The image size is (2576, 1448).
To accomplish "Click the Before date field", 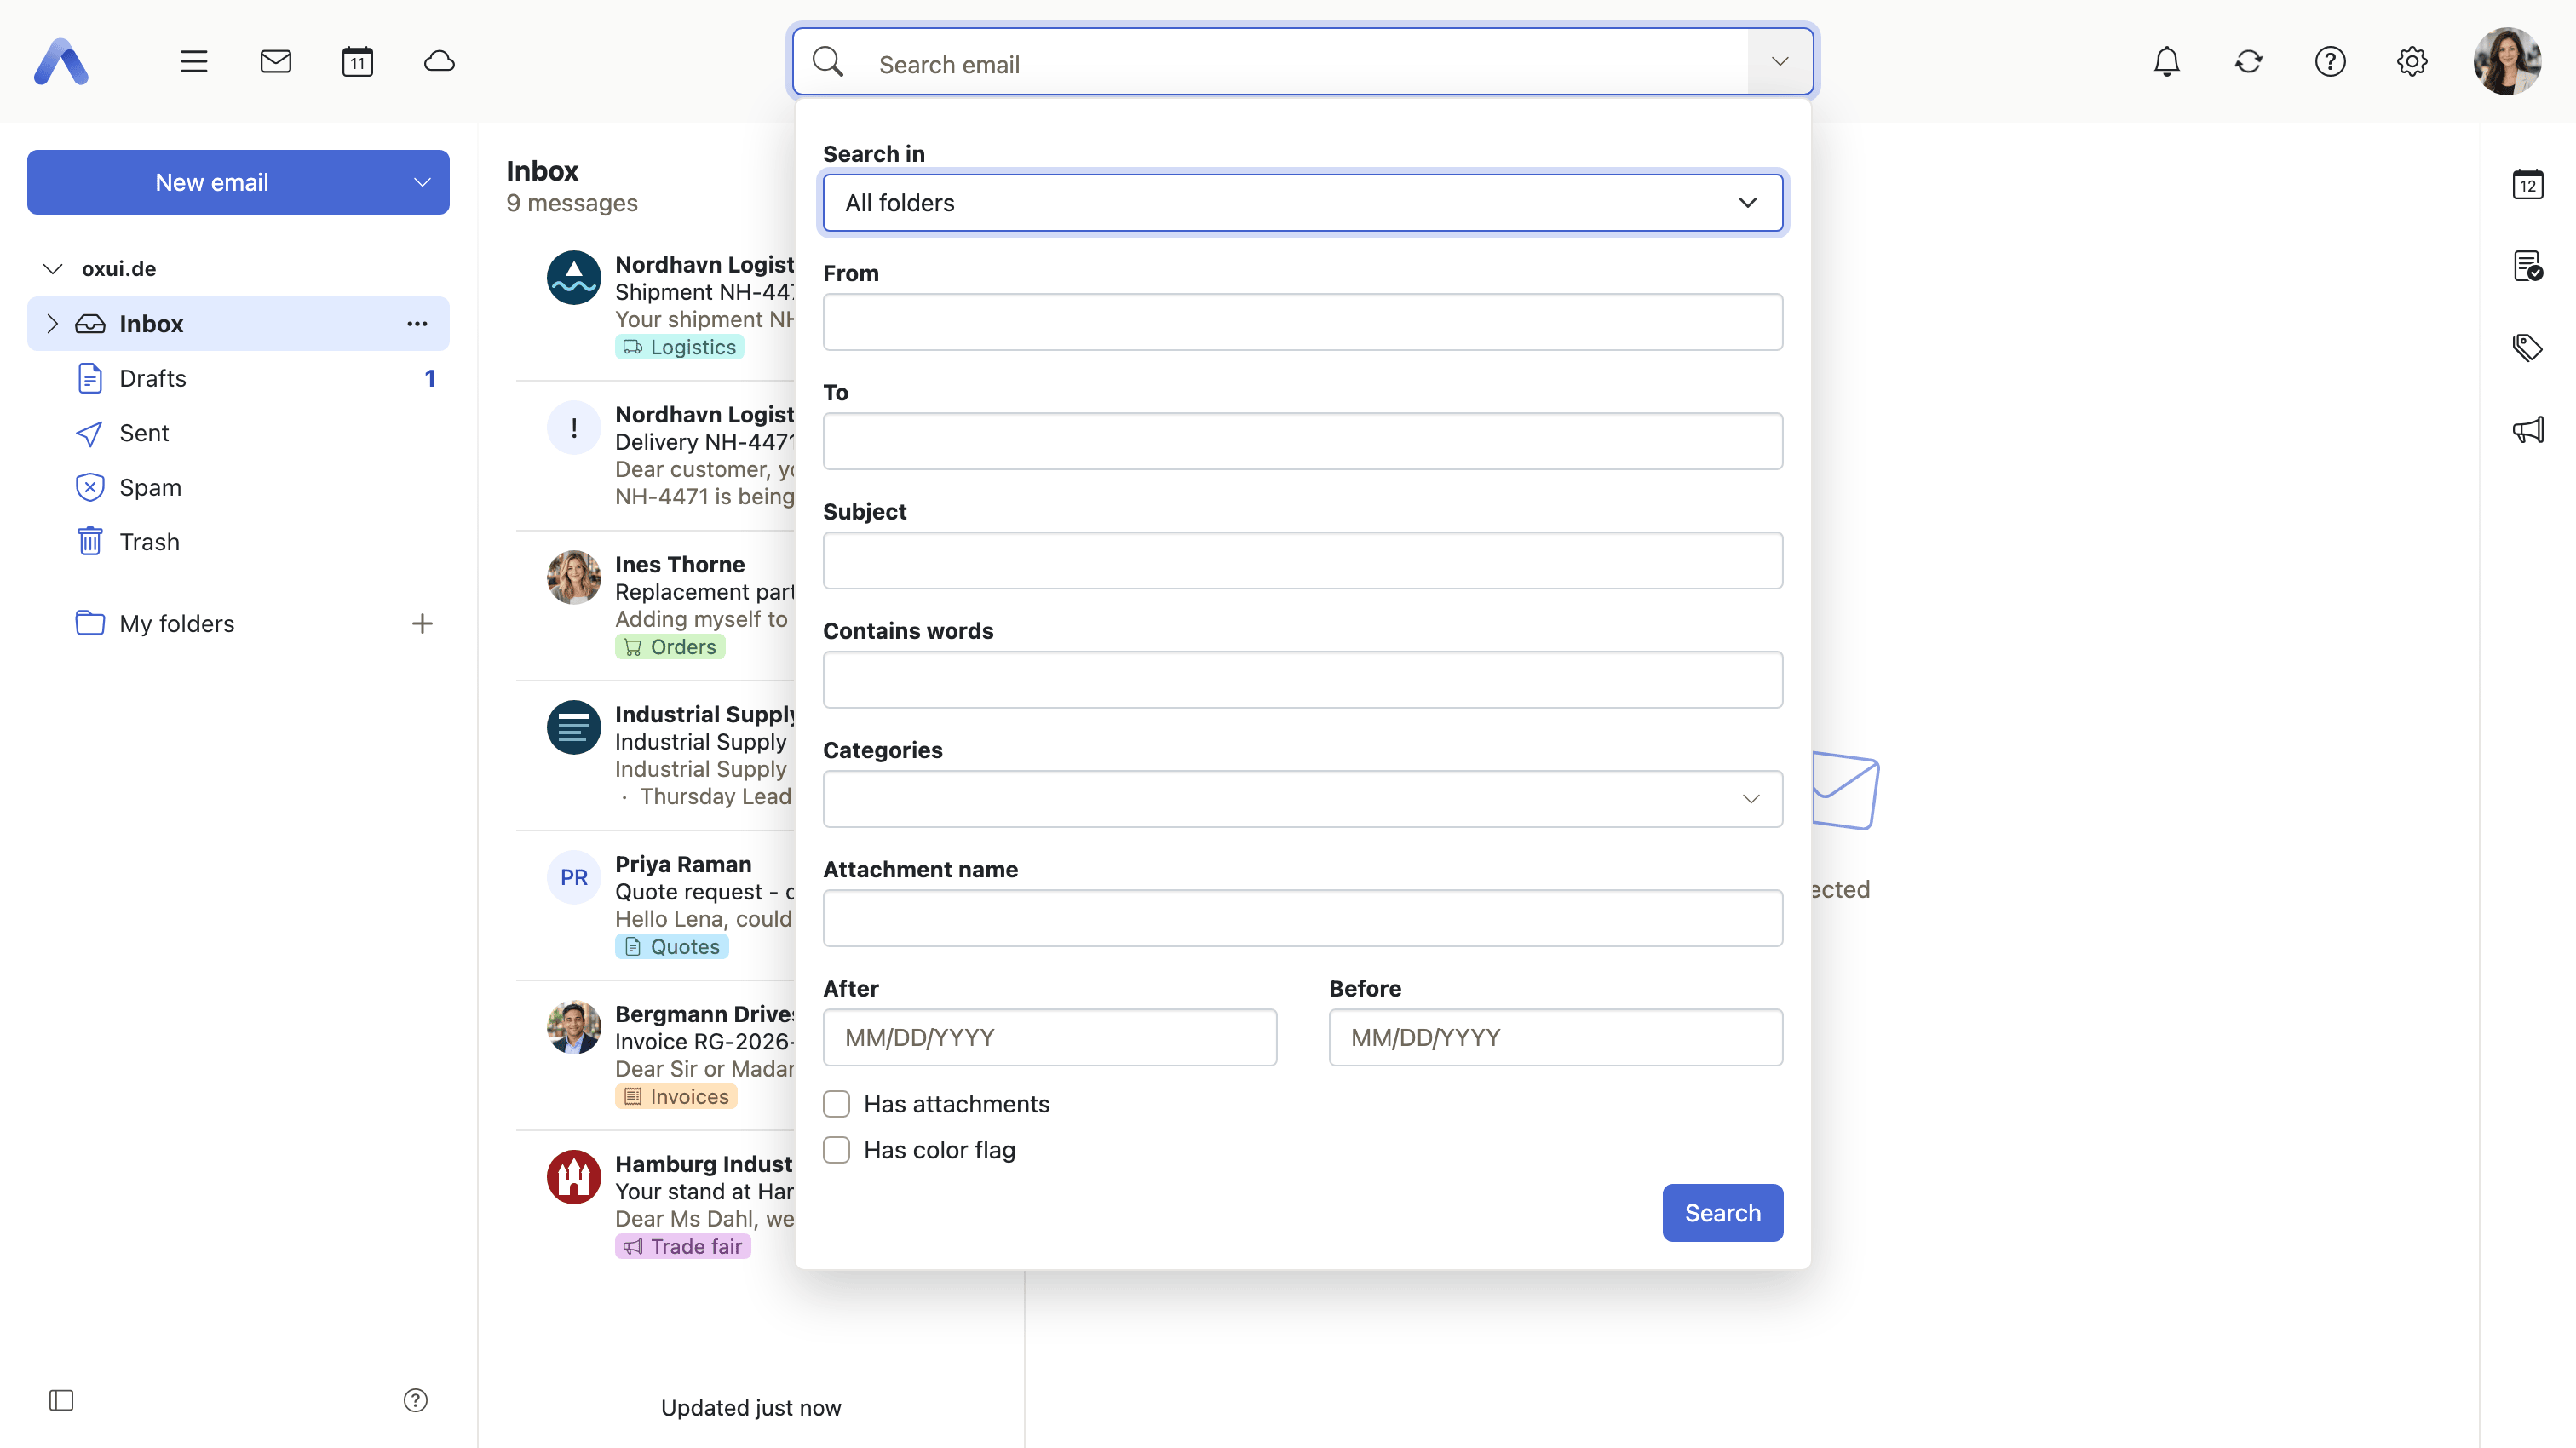I will [x=1555, y=1038].
